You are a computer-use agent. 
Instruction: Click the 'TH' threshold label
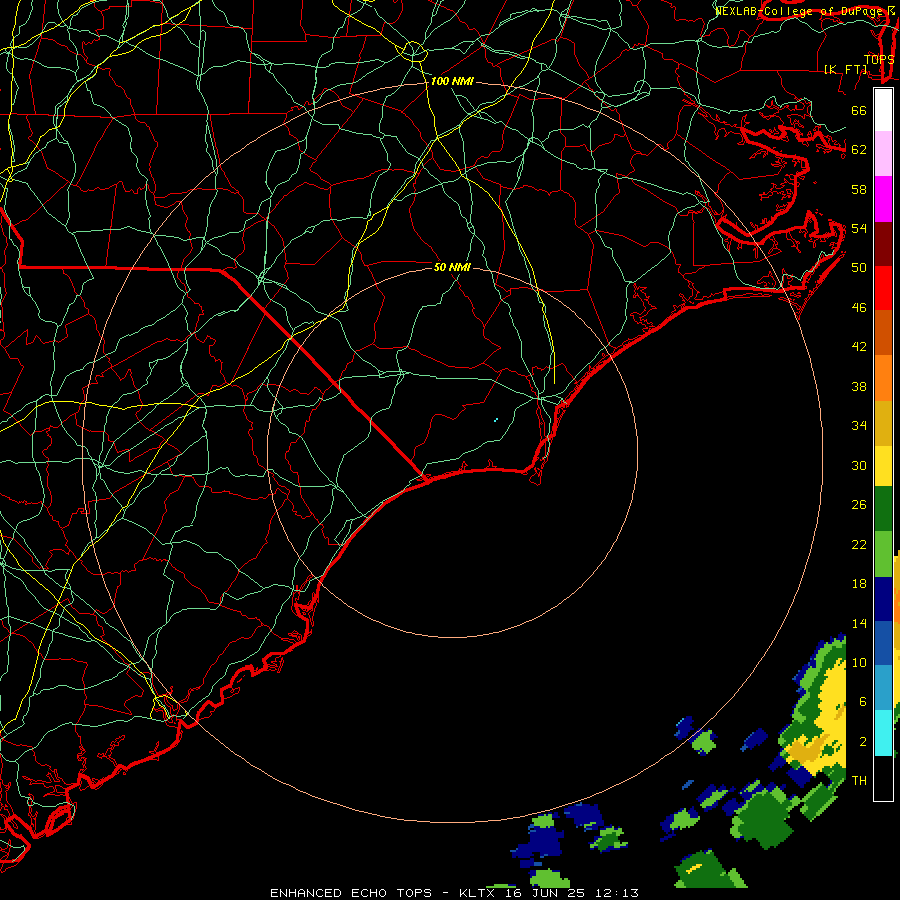(x=859, y=780)
